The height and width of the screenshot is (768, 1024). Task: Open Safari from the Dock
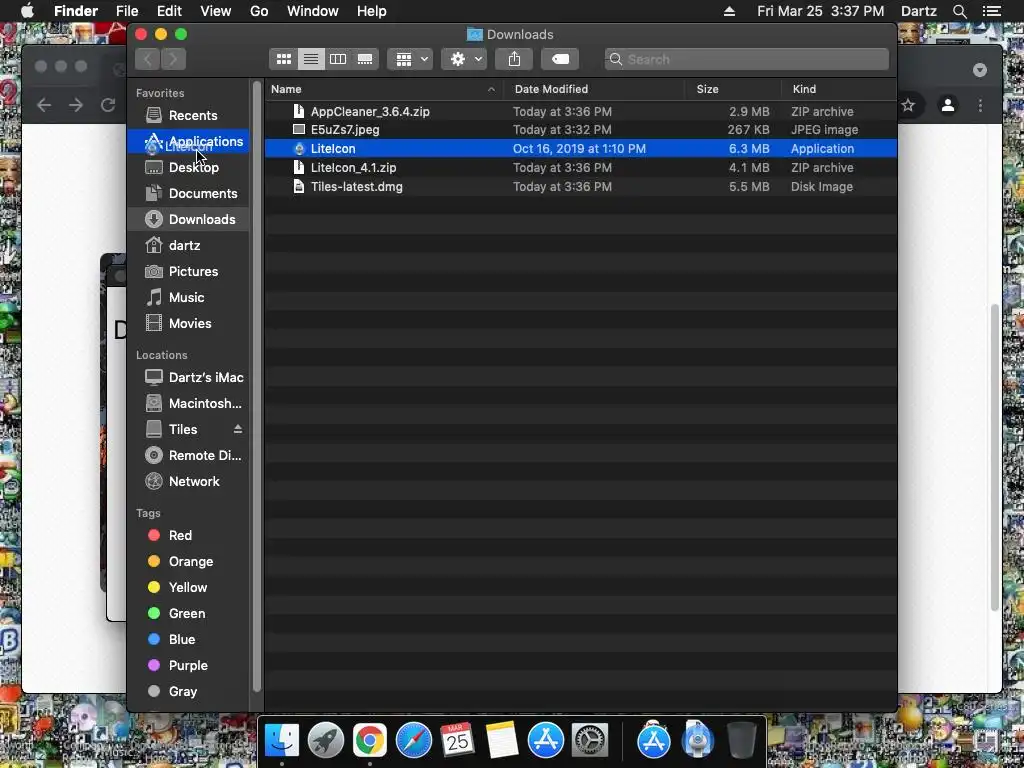click(413, 741)
